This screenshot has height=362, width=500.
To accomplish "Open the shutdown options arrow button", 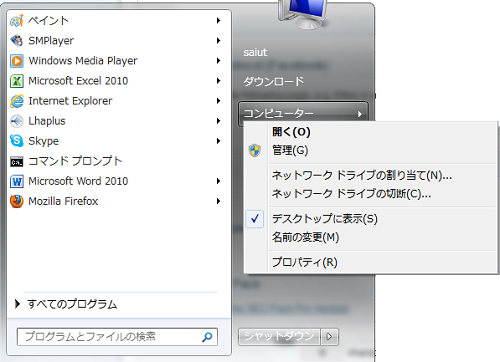I will point(329,337).
